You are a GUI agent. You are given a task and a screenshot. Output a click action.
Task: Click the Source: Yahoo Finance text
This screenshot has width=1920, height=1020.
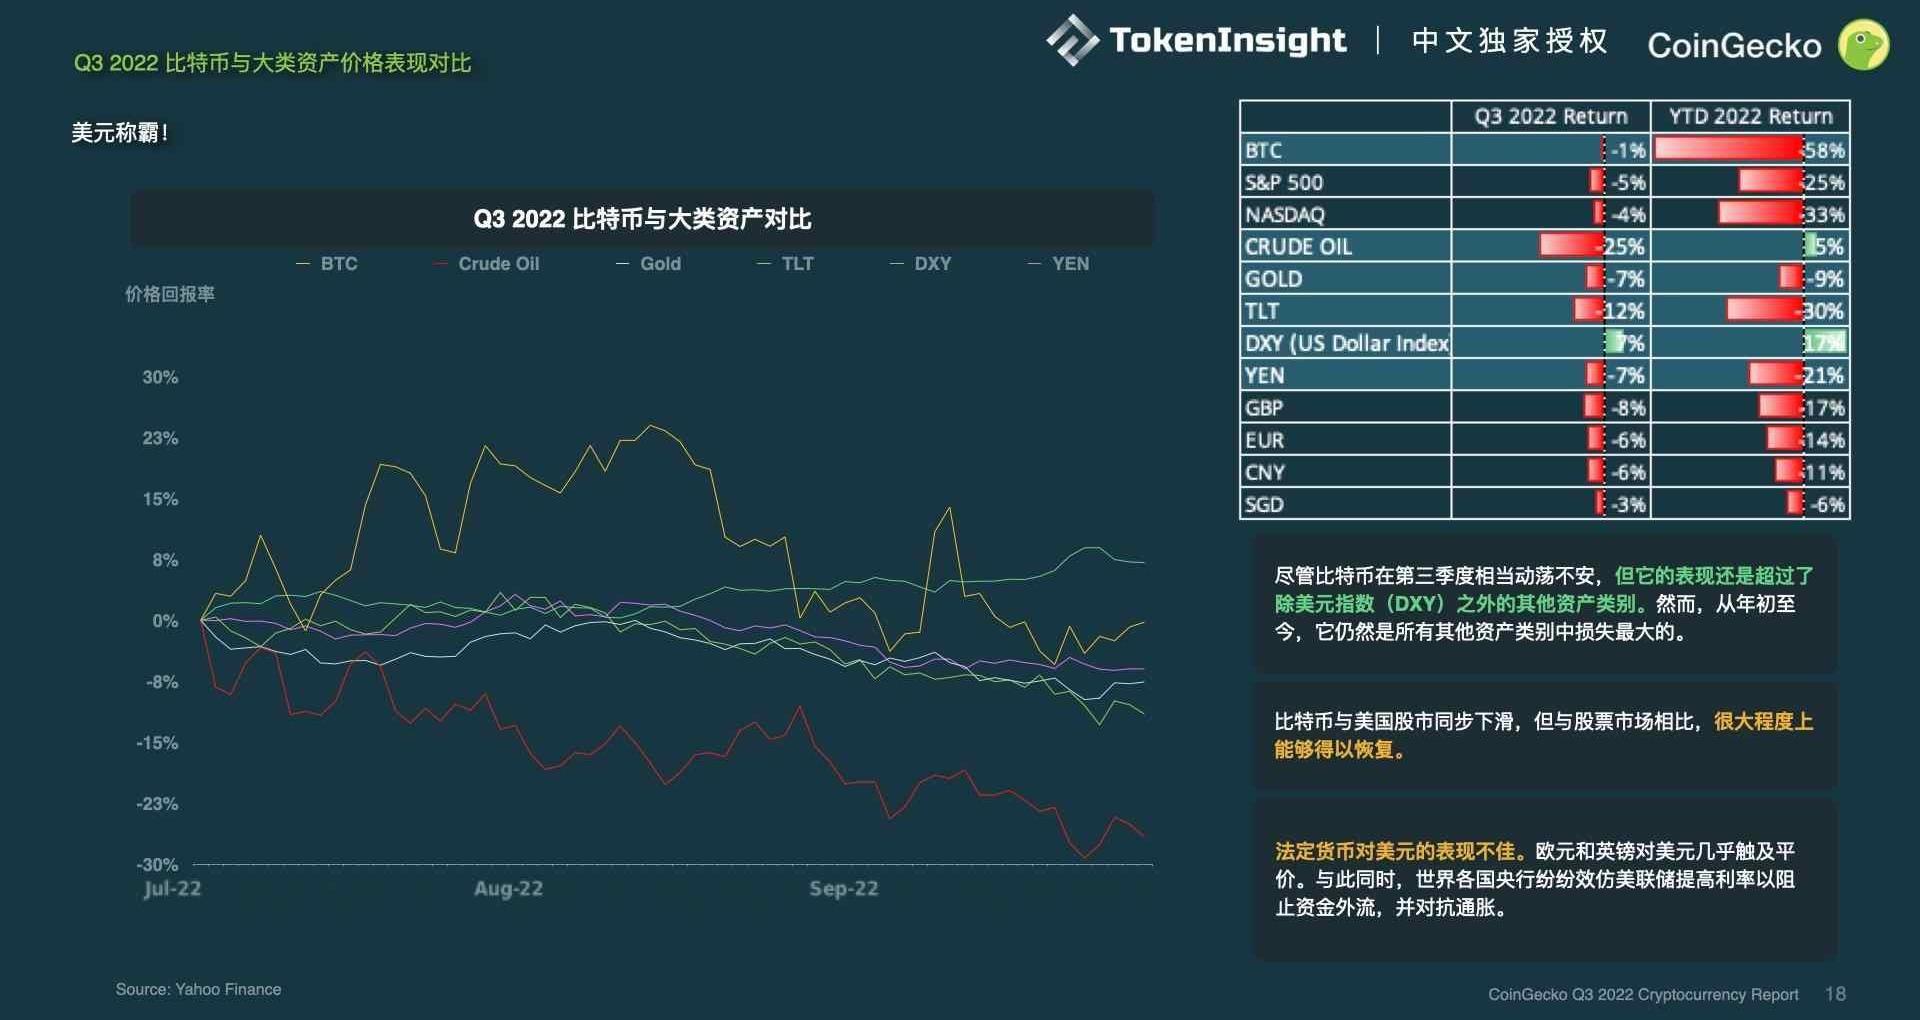click(198, 989)
